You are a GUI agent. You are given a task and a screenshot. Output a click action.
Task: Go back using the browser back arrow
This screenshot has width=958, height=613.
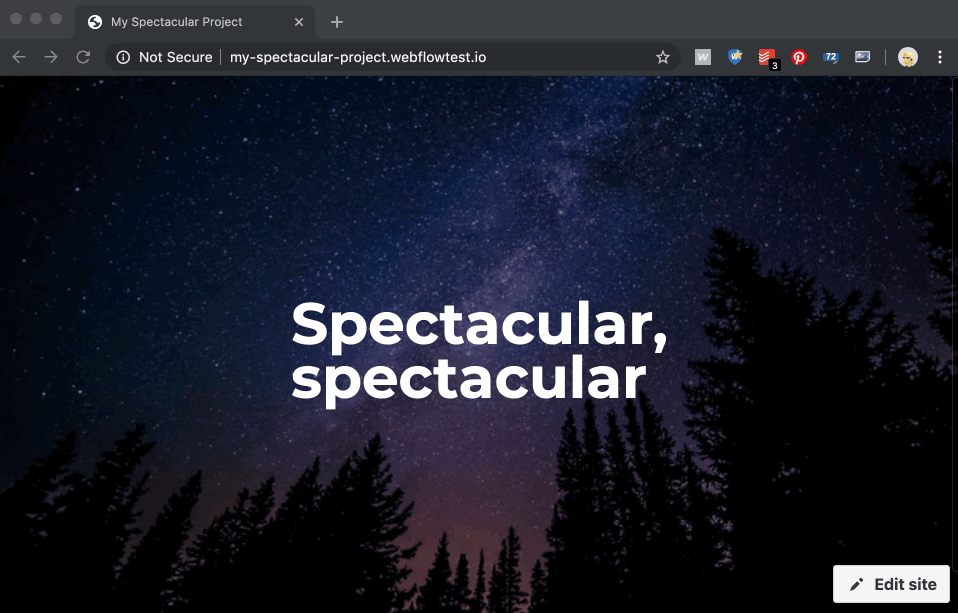pos(19,57)
